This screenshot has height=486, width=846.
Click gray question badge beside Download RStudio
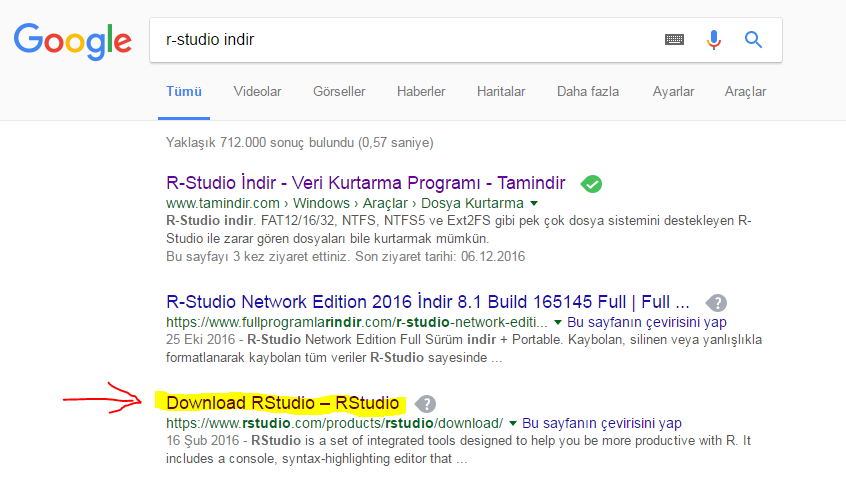(425, 404)
